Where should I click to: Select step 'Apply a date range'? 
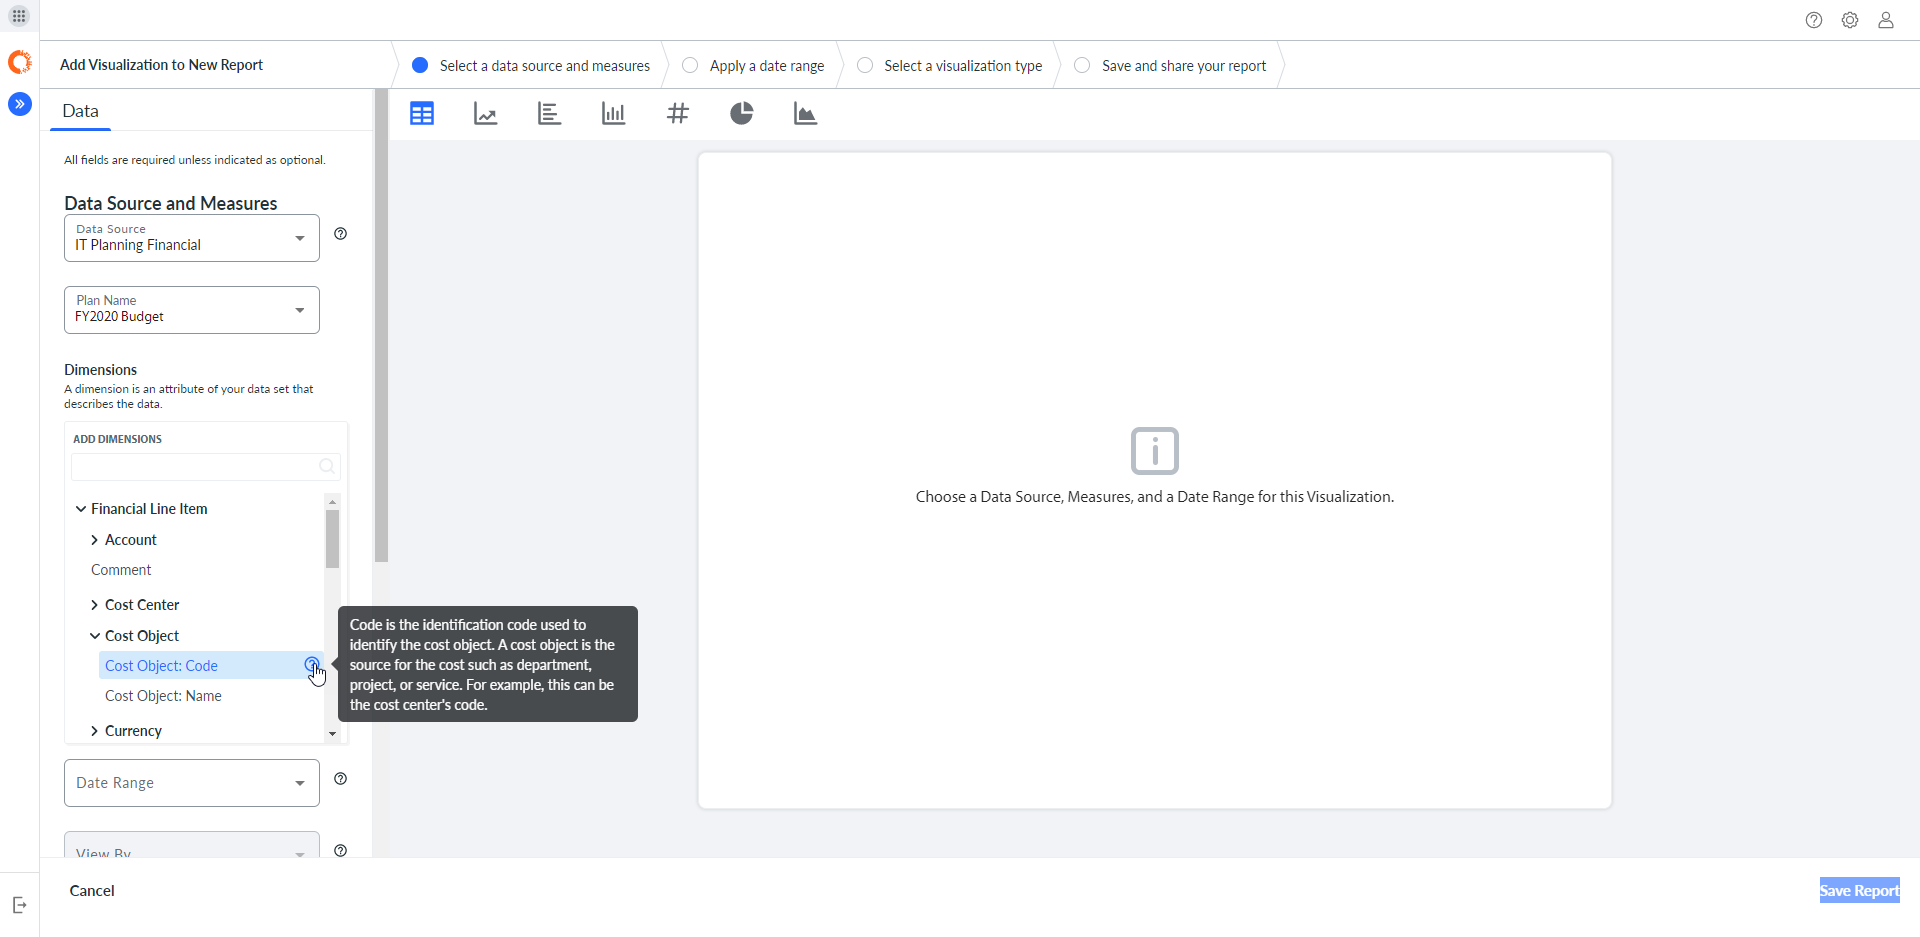(x=754, y=65)
